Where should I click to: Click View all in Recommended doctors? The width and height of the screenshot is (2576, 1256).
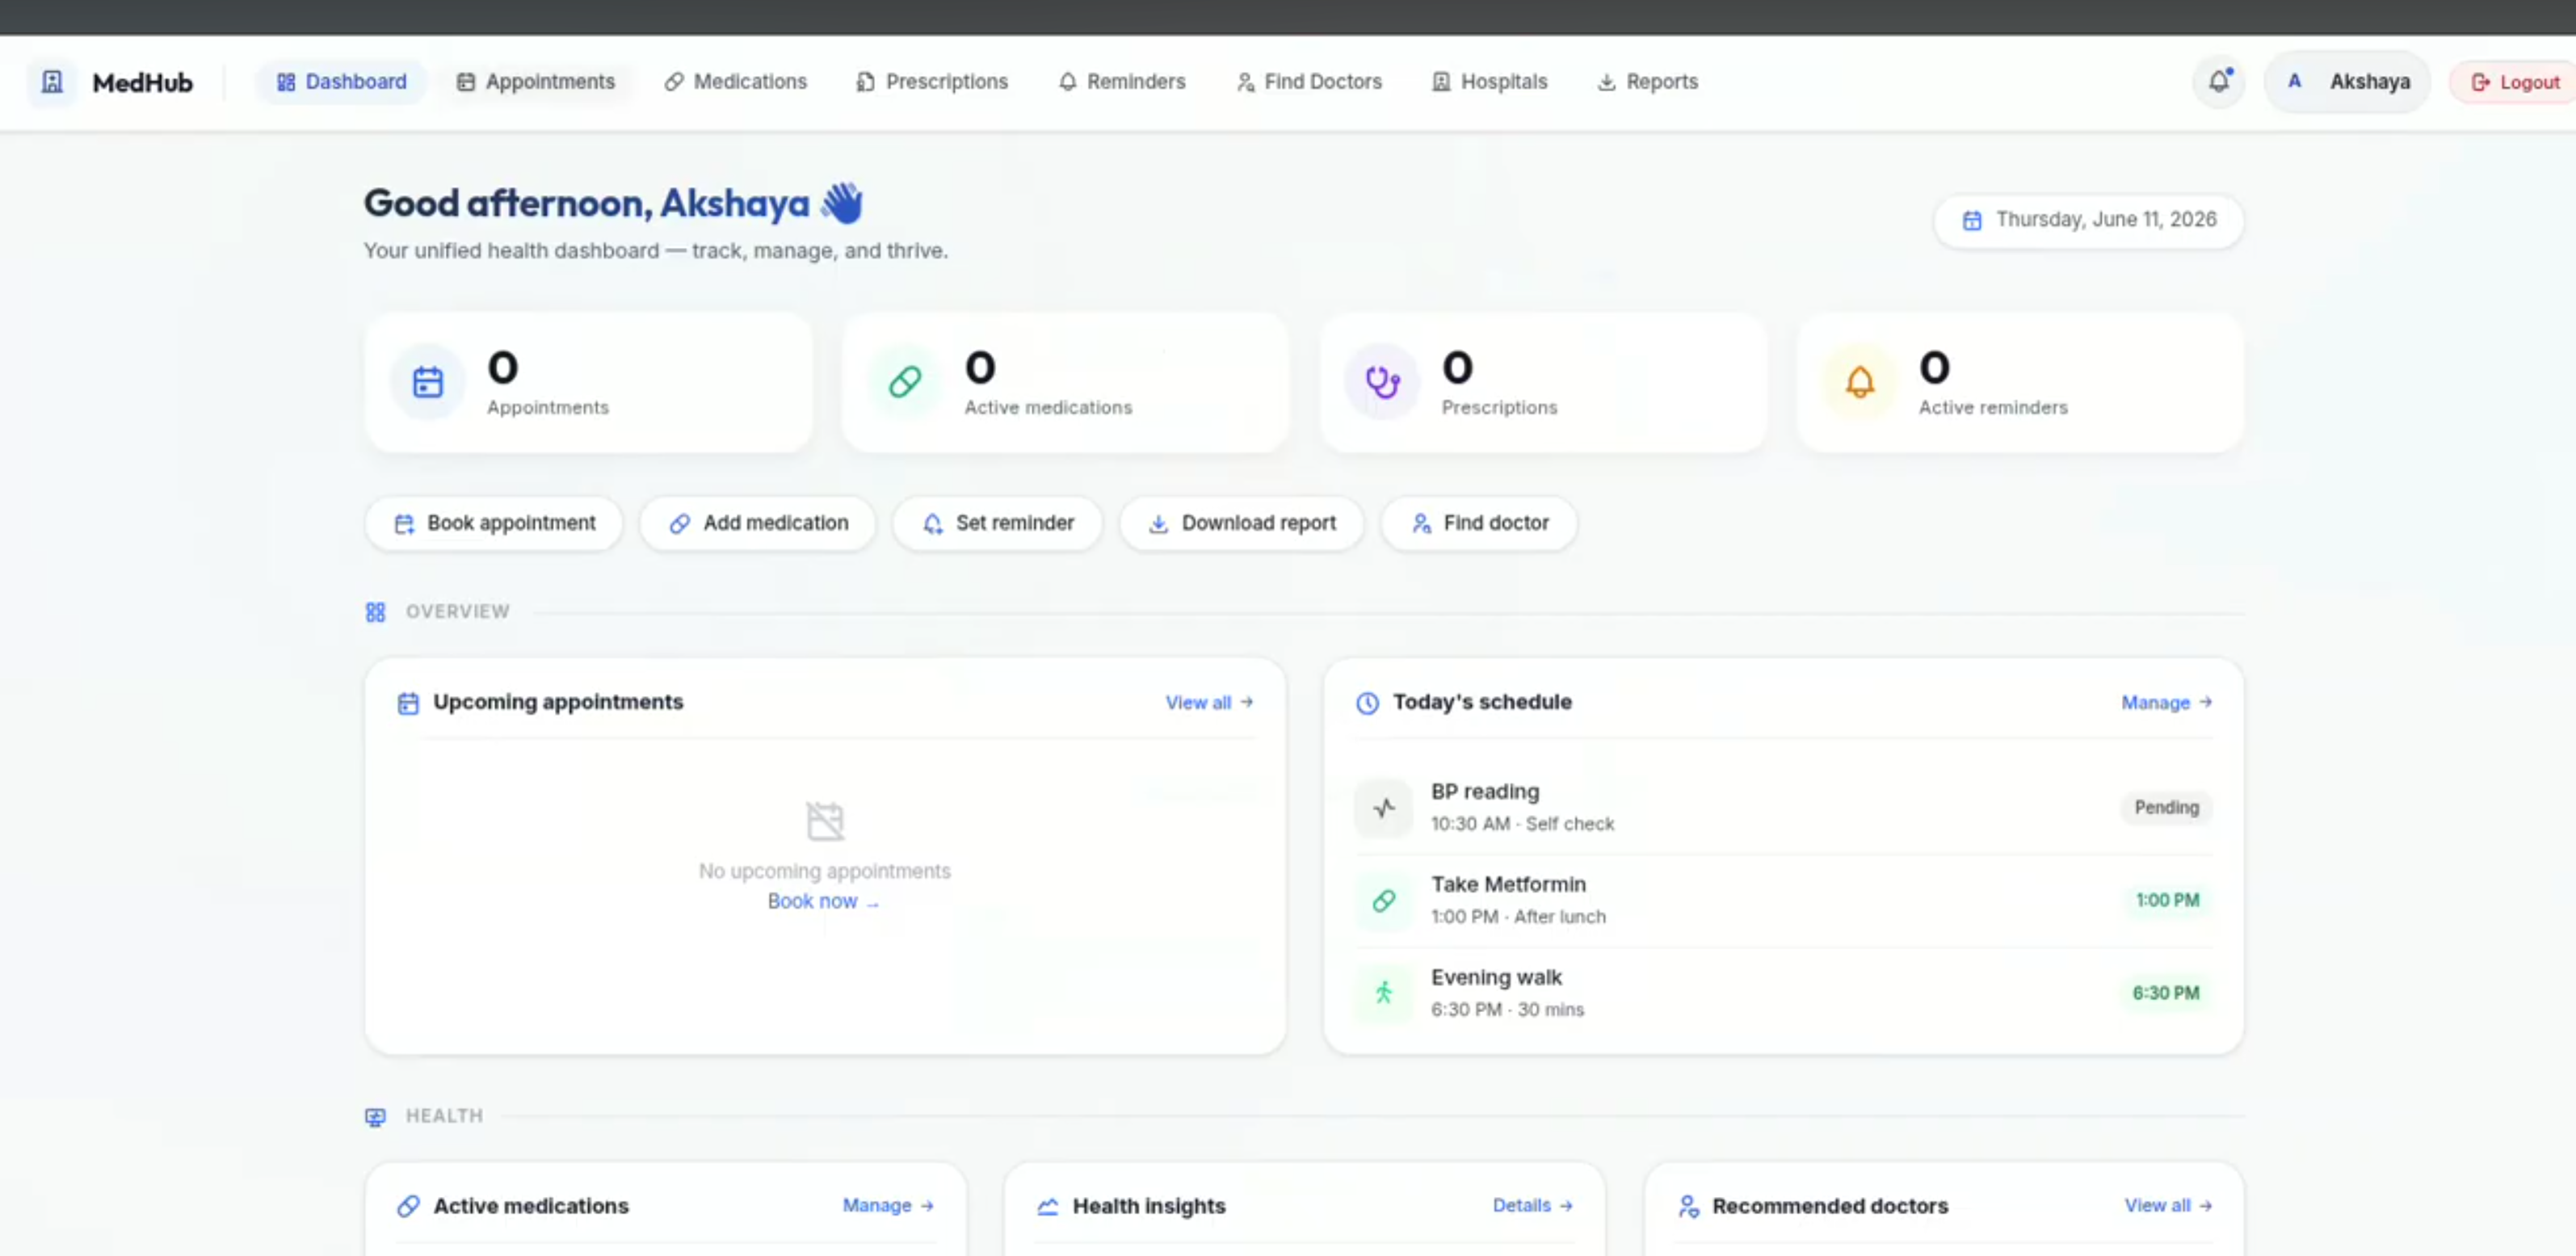pos(2167,1206)
